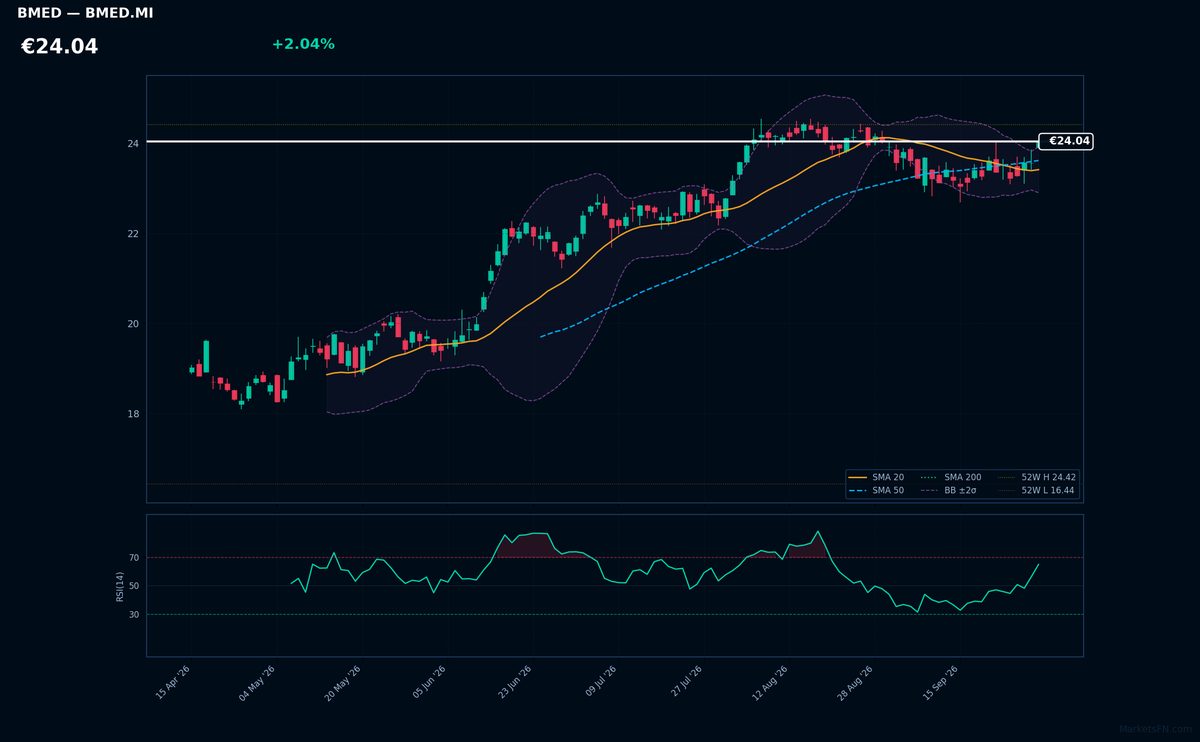Select the SMA 50 legend entry
The image size is (1200, 742).
877,491
